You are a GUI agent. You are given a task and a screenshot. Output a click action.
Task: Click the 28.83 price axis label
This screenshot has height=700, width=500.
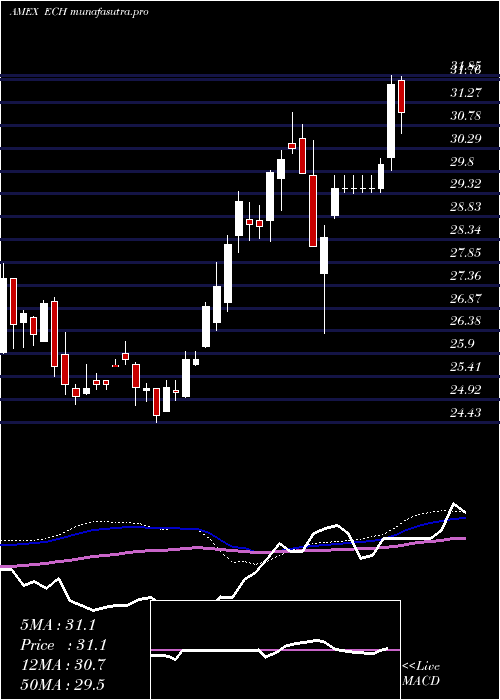click(467, 207)
